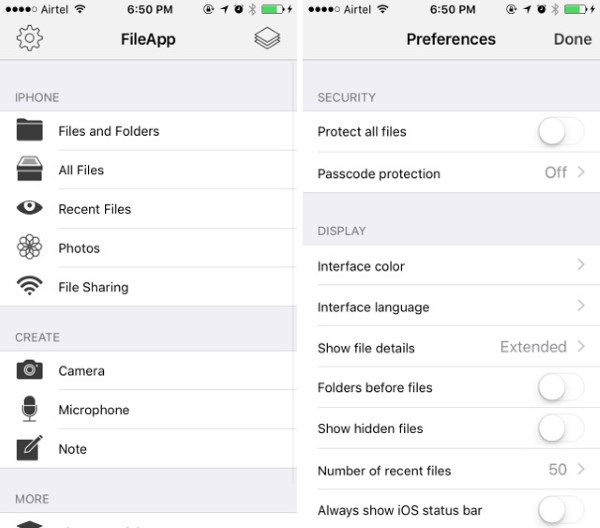Turn on Show hidden files

tap(560, 428)
